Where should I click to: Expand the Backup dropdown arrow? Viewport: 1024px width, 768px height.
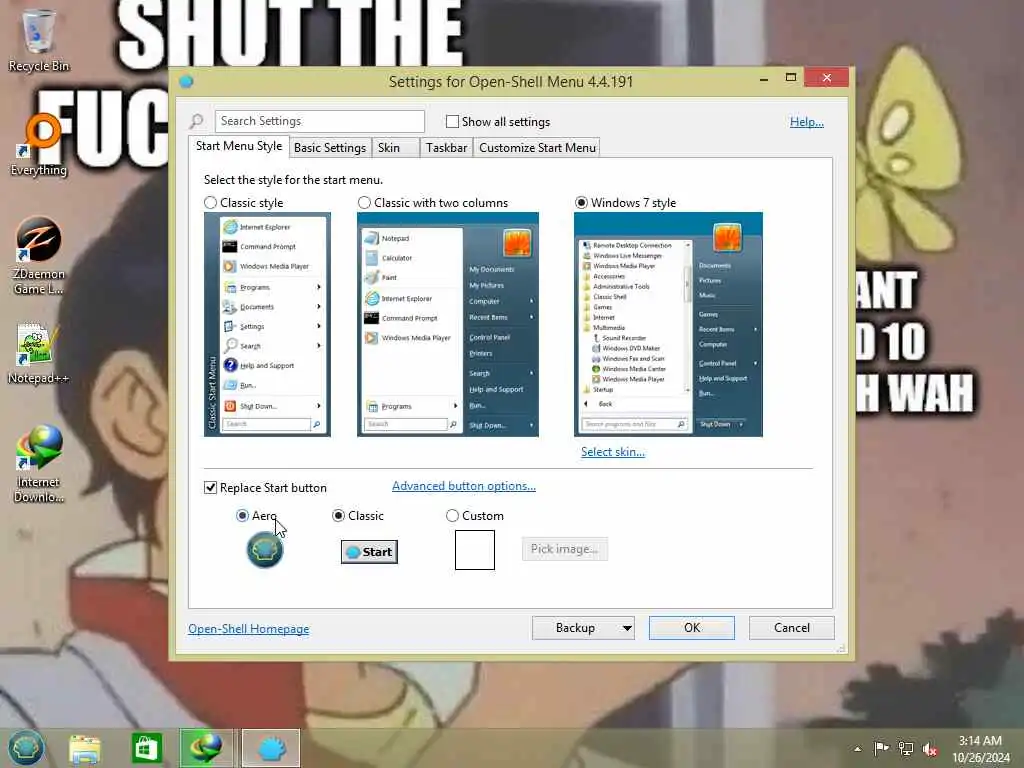click(x=627, y=628)
